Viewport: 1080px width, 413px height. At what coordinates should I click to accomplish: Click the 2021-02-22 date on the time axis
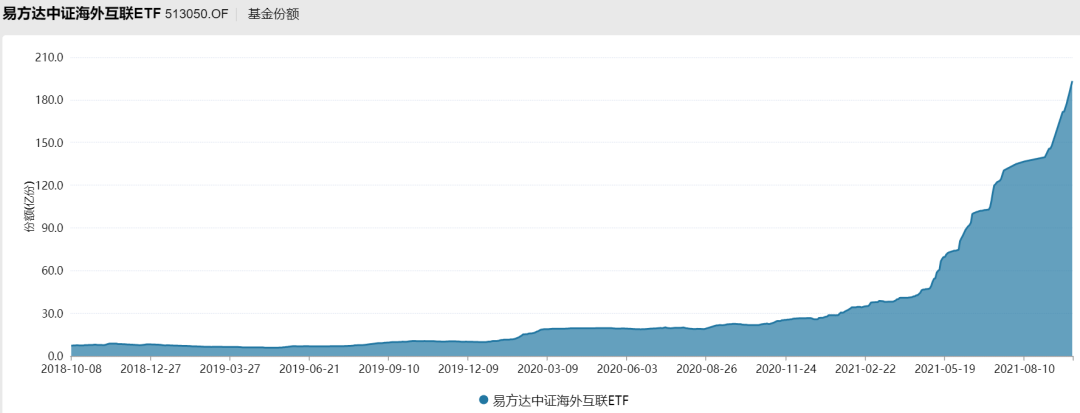click(x=865, y=368)
